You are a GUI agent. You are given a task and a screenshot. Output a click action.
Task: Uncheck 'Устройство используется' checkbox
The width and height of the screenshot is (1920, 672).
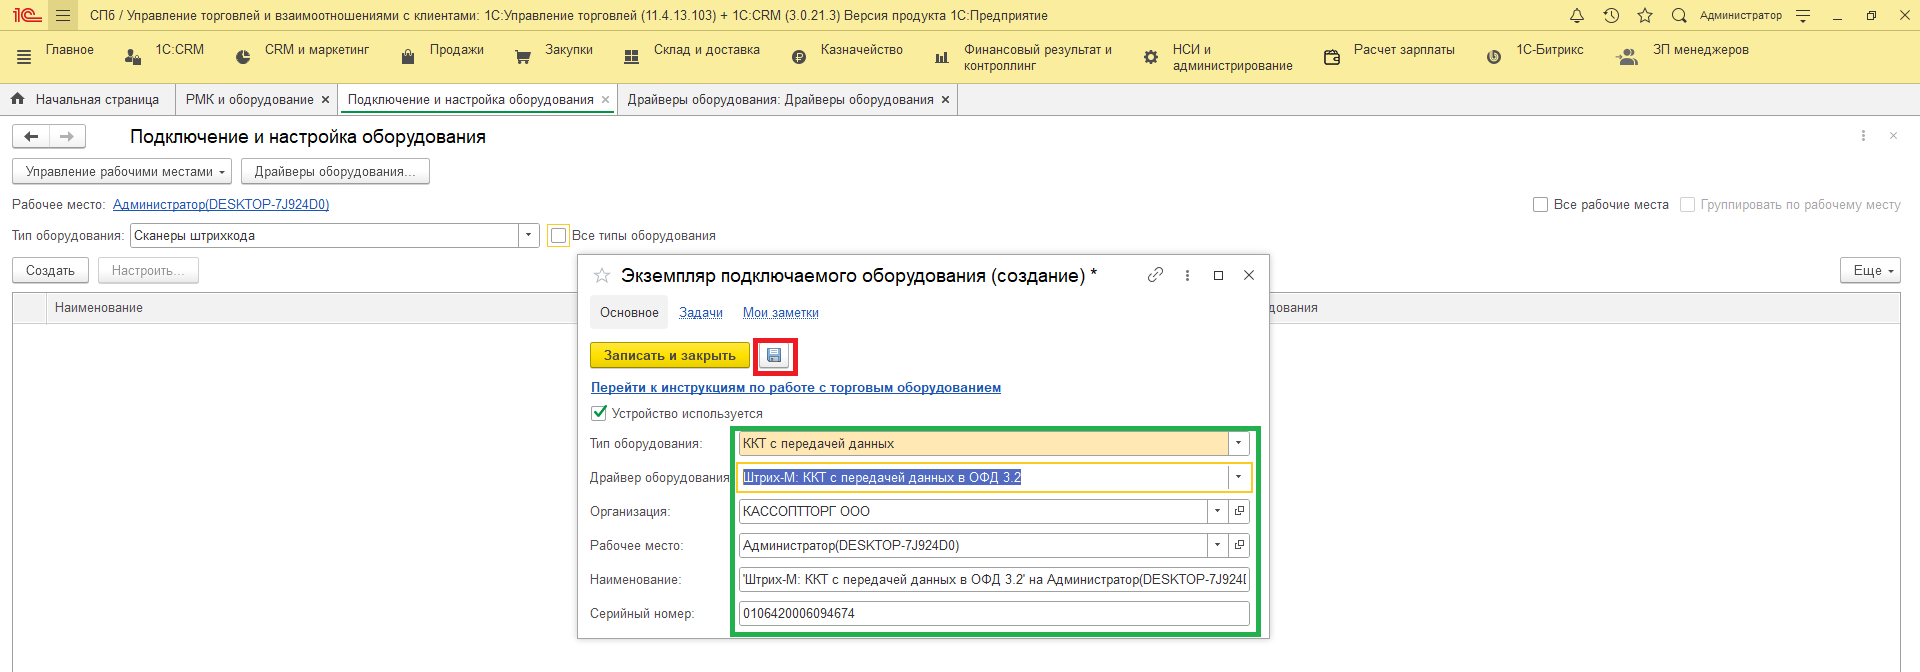[599, 413]
